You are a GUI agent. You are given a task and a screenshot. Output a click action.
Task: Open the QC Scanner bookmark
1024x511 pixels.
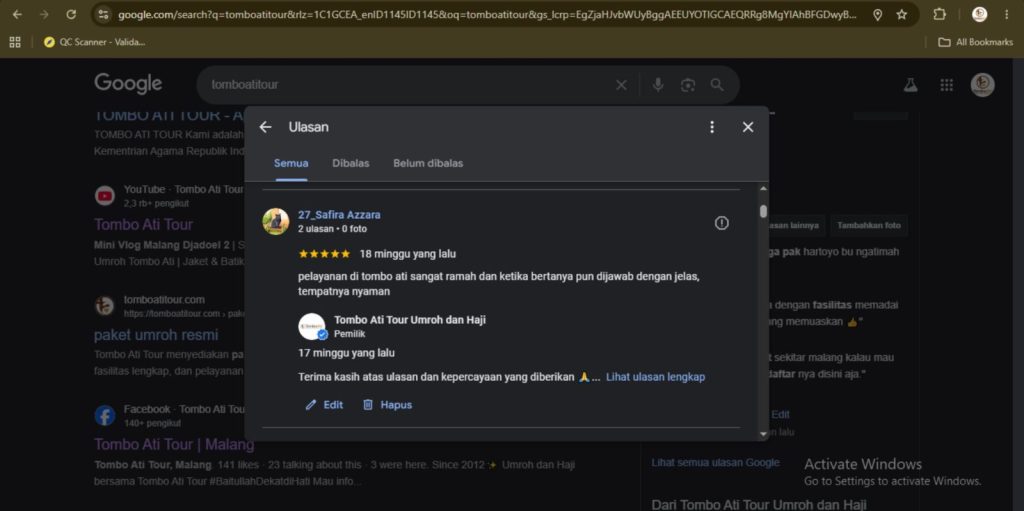click(x=94, y=42)
